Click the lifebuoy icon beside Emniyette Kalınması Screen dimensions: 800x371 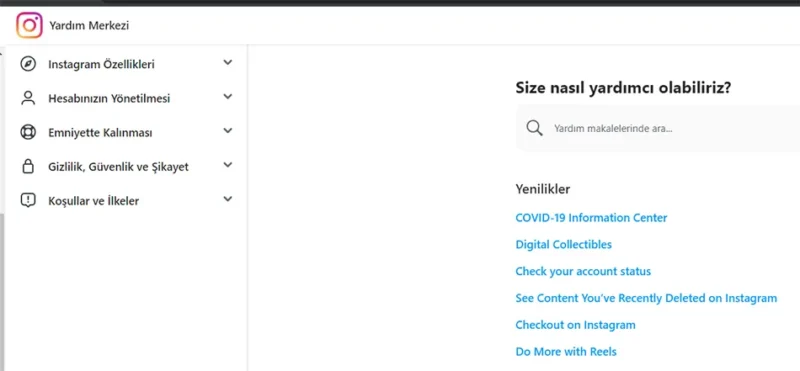pos(28,132)
